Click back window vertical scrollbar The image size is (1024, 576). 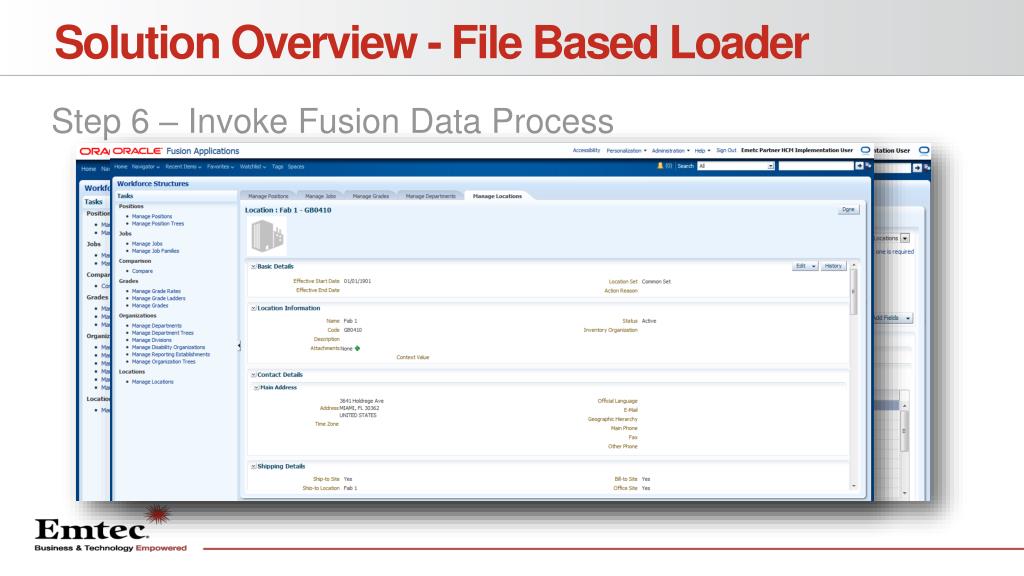pyautogui.click(x=904, y=431)
